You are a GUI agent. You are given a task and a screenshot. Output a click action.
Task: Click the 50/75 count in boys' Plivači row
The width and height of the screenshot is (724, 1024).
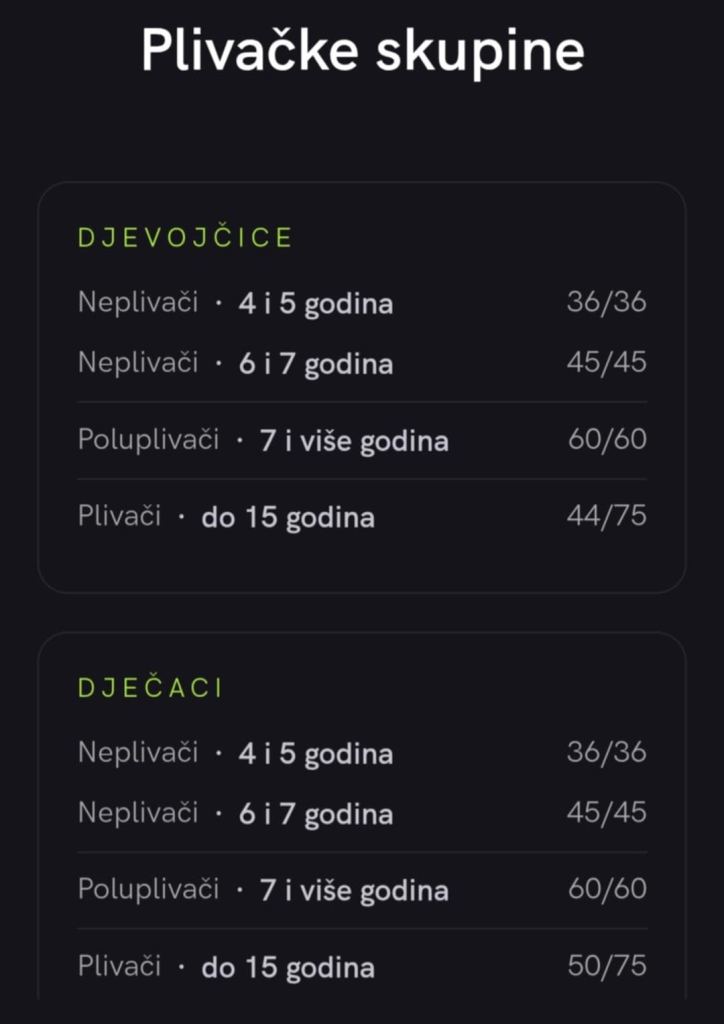pyautogui.click(x=606, y=966)
